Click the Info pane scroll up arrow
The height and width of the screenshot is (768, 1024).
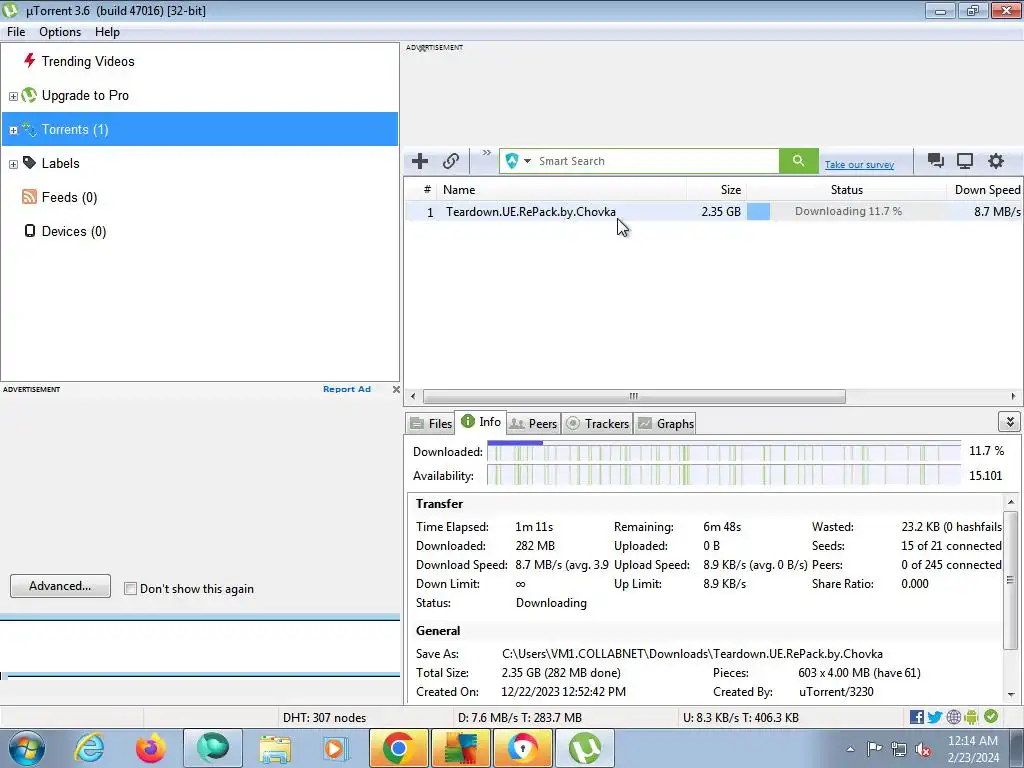(x=1010, y=502)
